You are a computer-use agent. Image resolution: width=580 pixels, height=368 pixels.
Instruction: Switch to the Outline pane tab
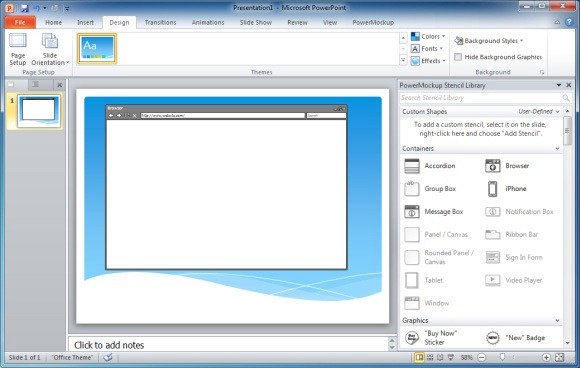(x=36, y=85)
